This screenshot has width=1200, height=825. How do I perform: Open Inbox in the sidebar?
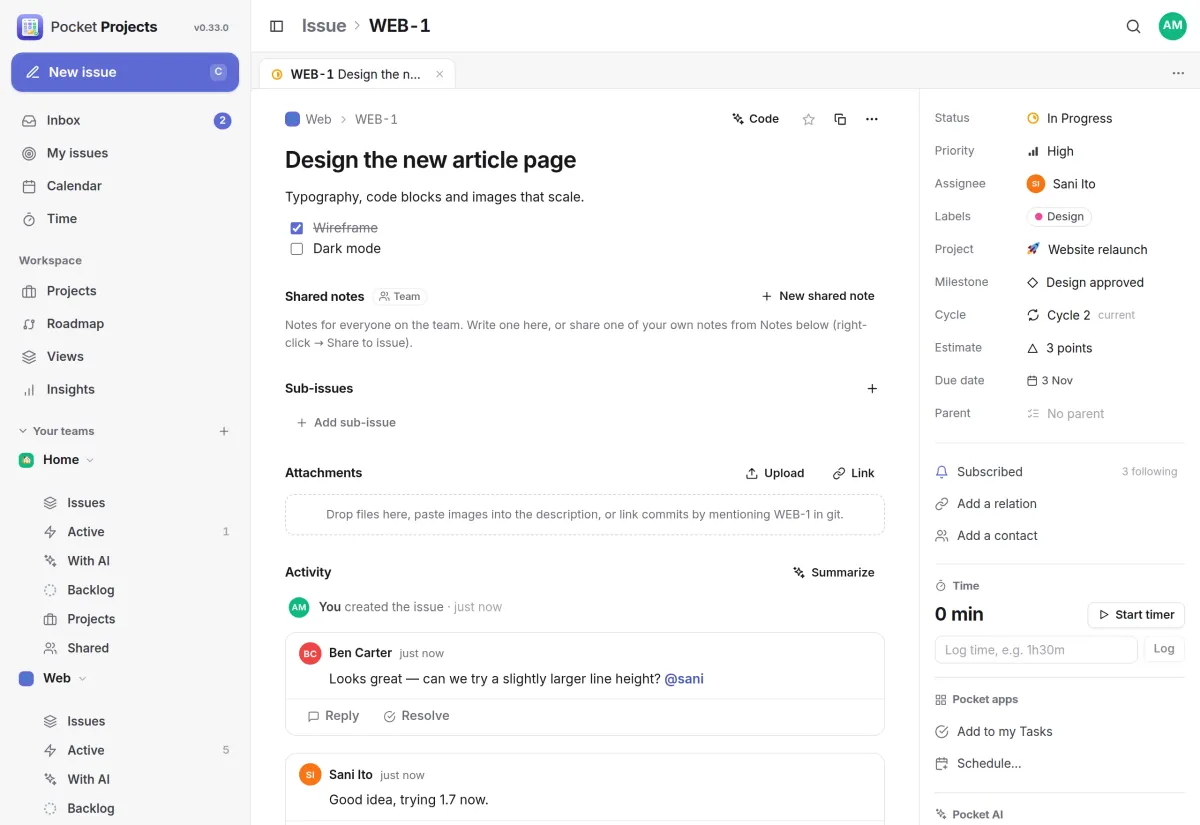[x=125, y=120]
